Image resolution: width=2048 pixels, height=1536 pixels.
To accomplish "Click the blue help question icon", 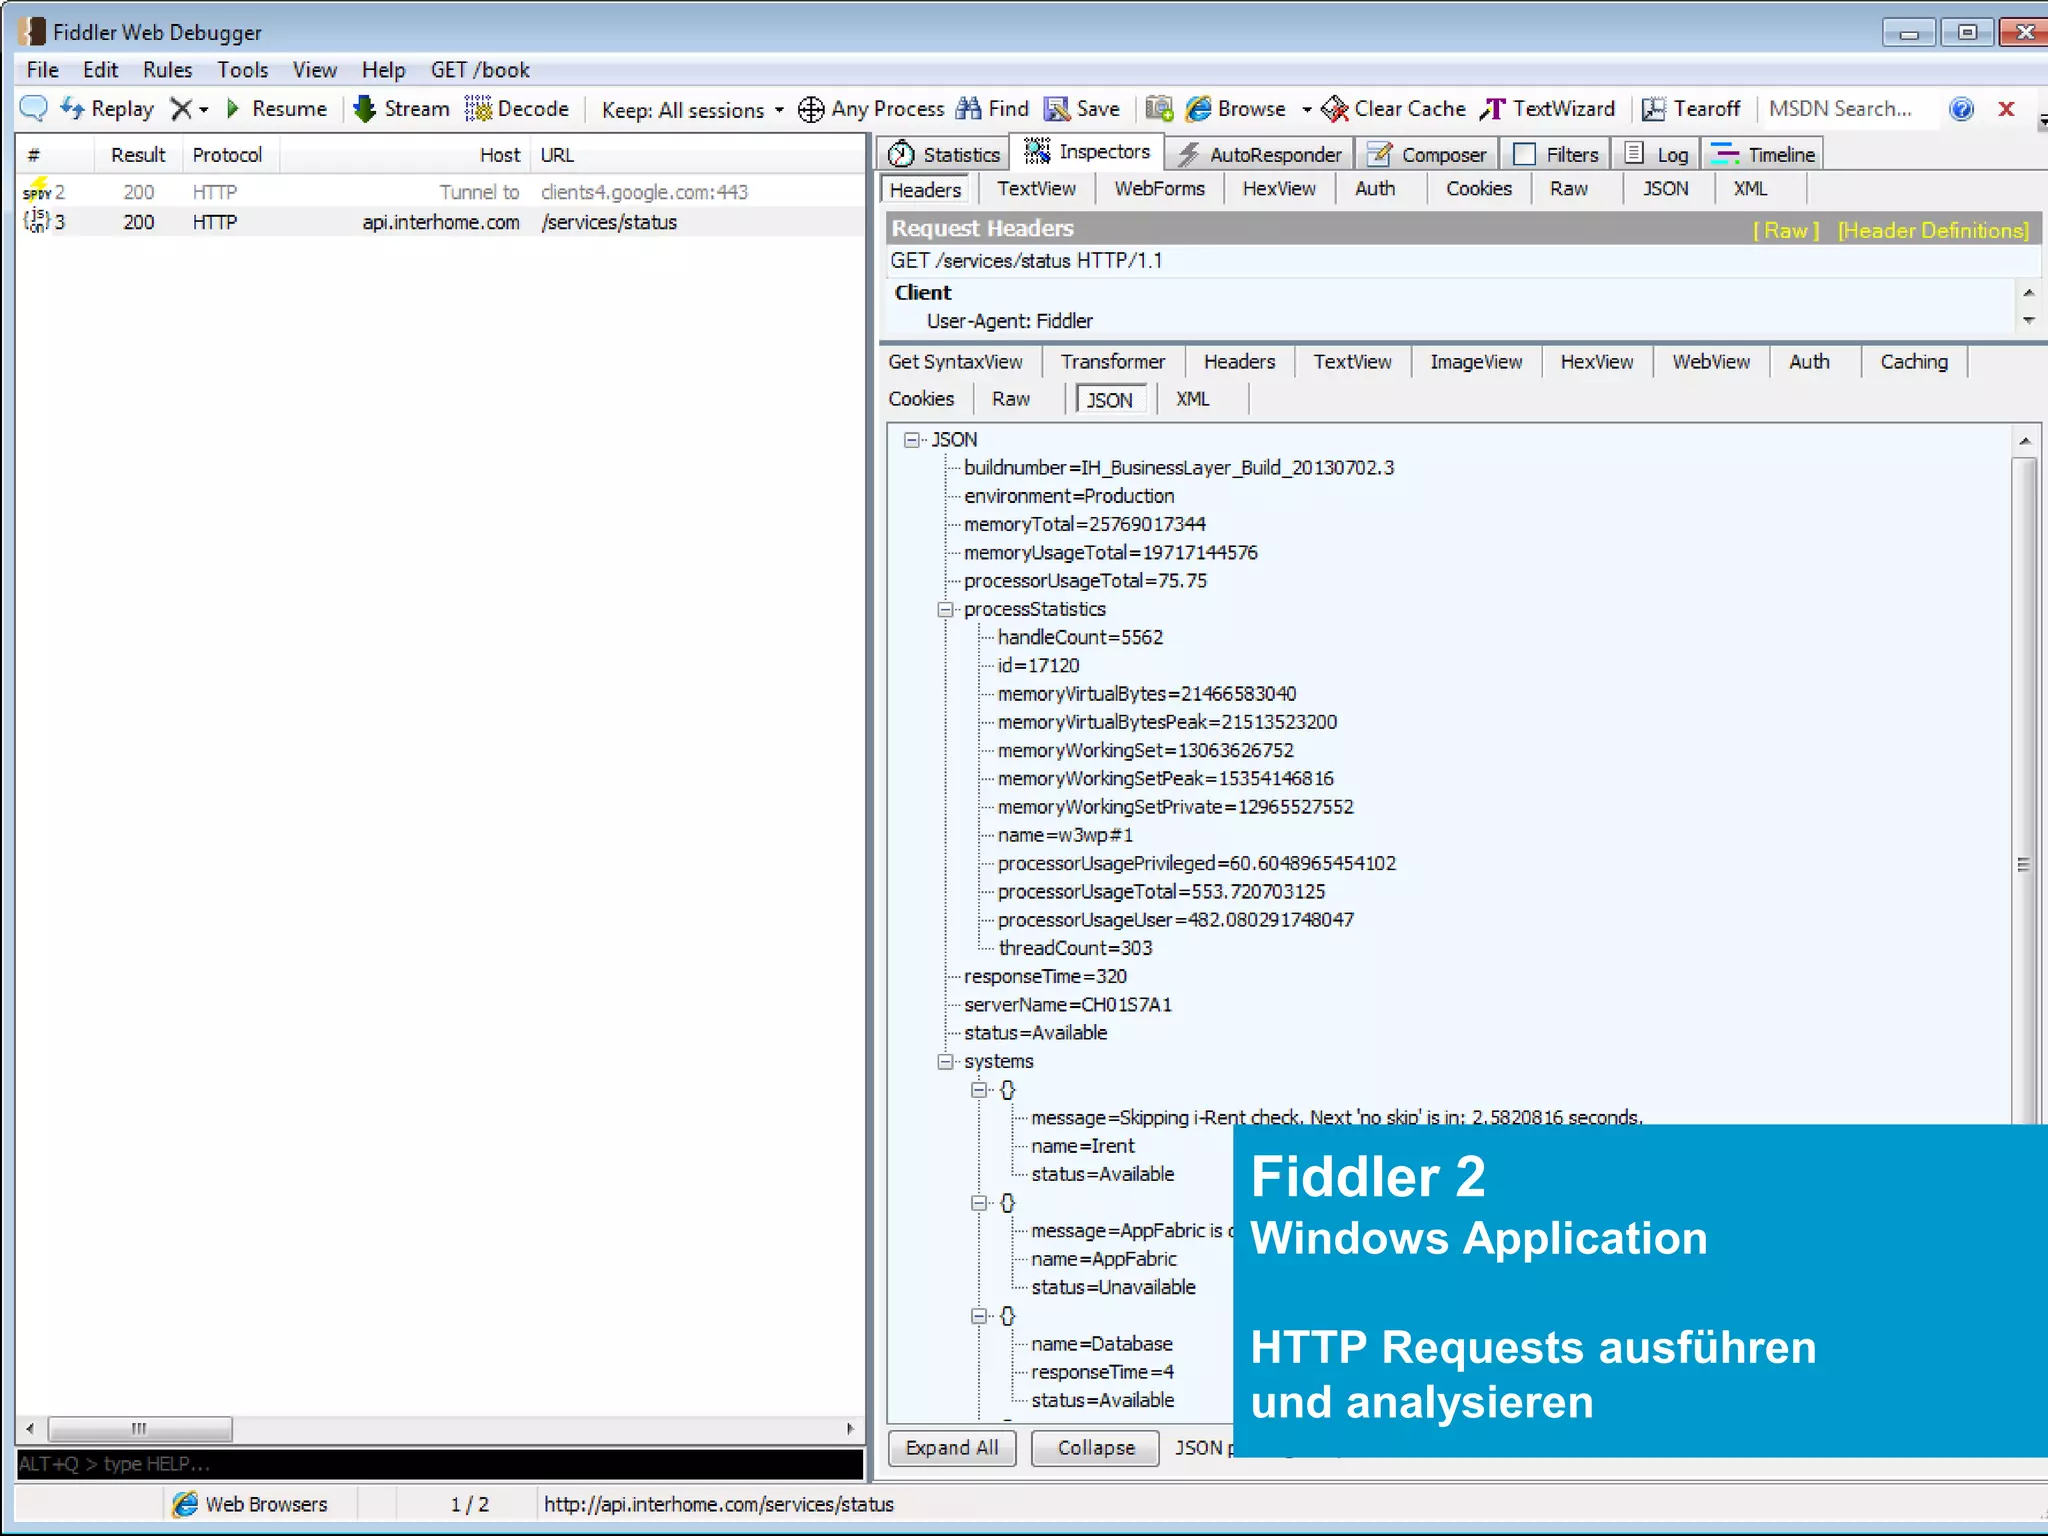I will pos(1962,108).
